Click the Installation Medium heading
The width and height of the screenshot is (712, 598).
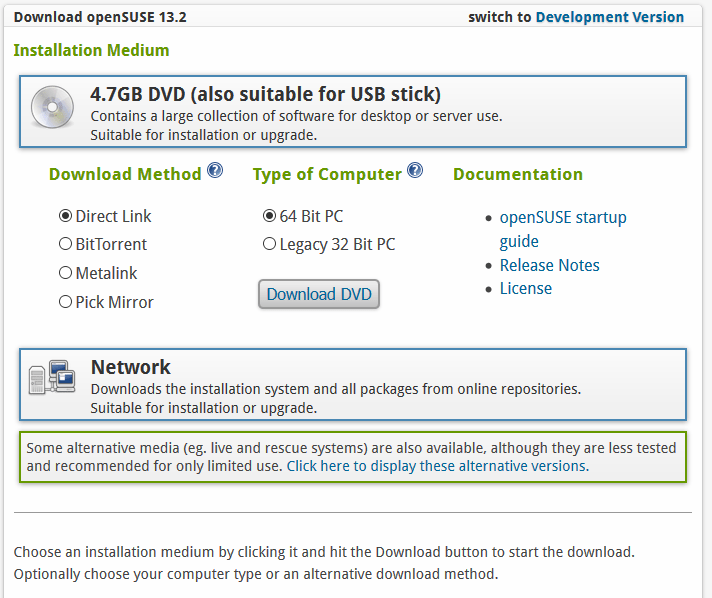(91, 50)
